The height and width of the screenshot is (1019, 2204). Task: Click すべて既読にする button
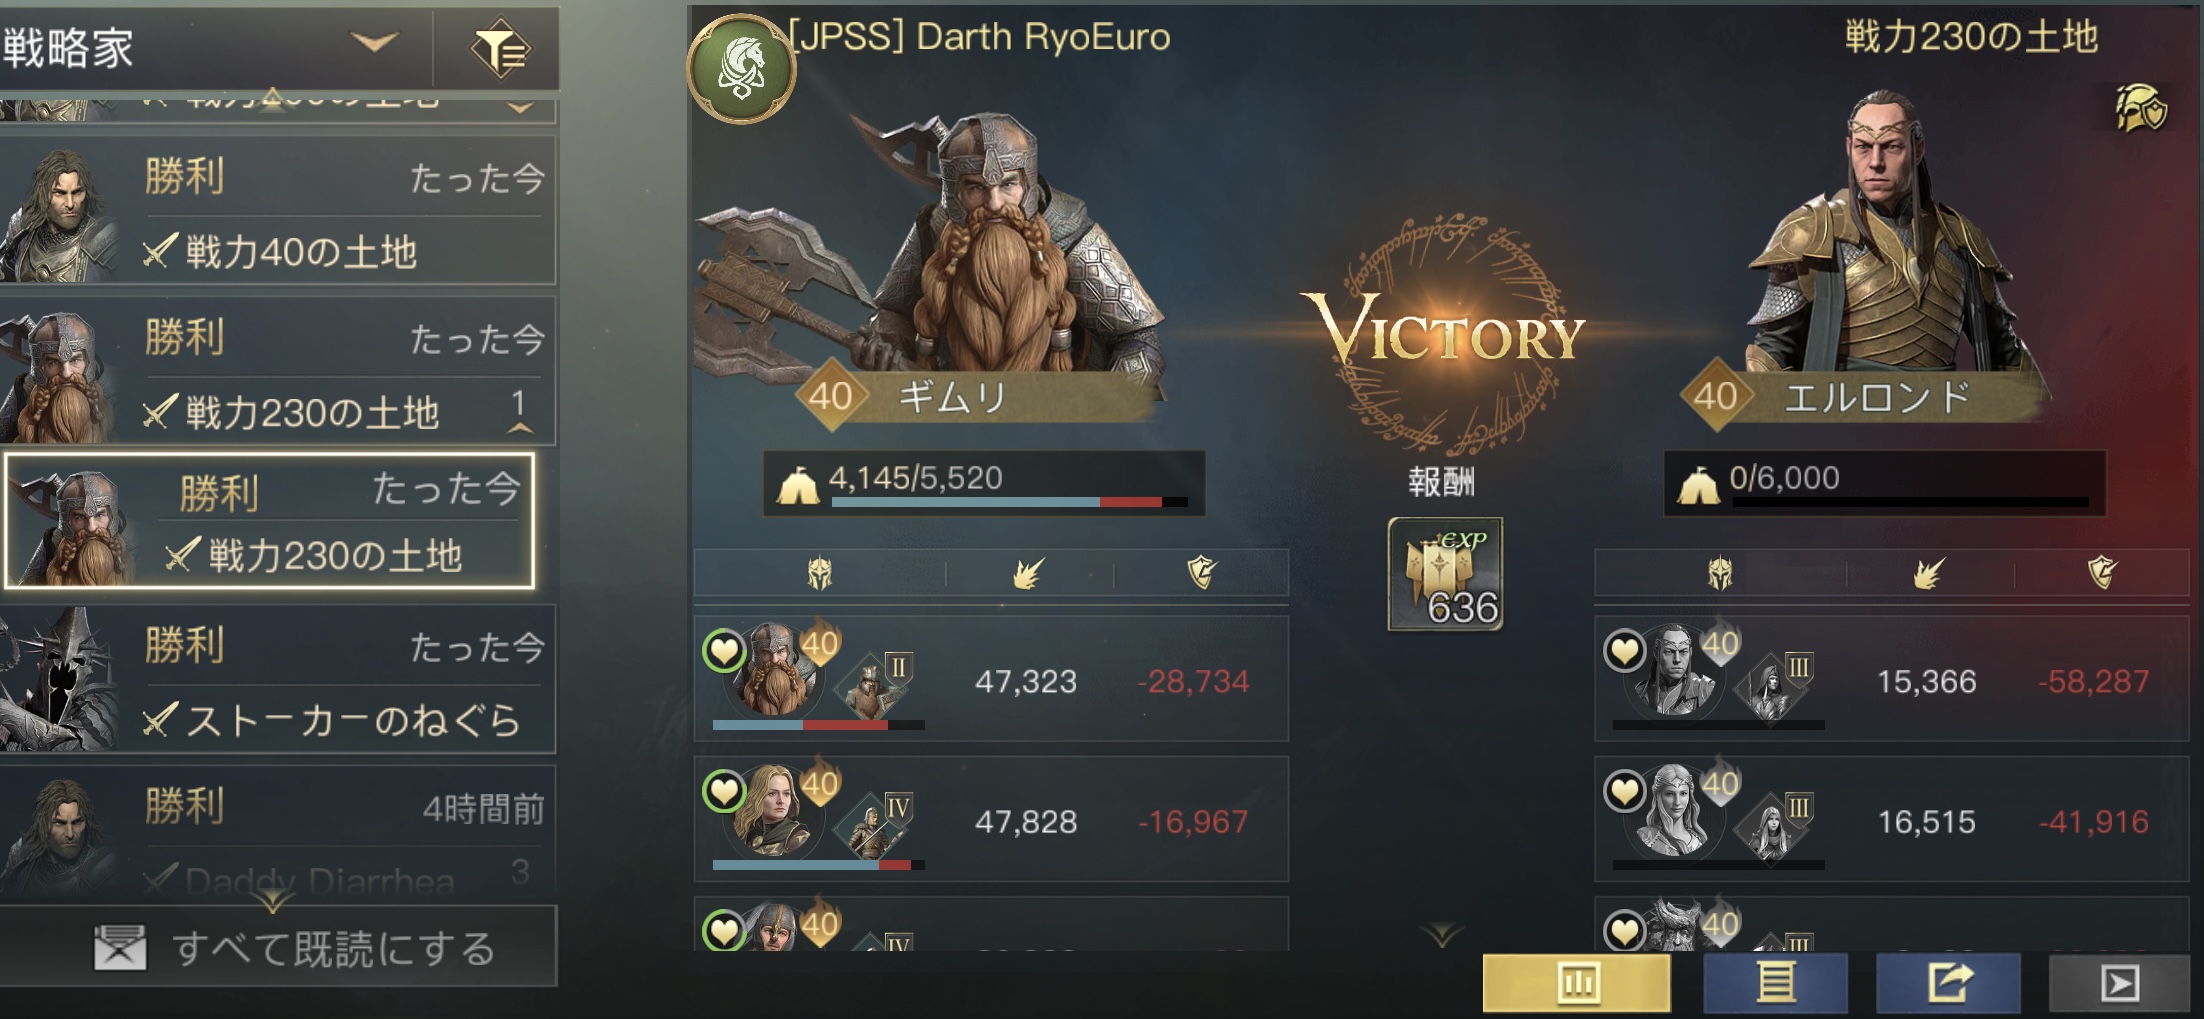pos(278,947)
